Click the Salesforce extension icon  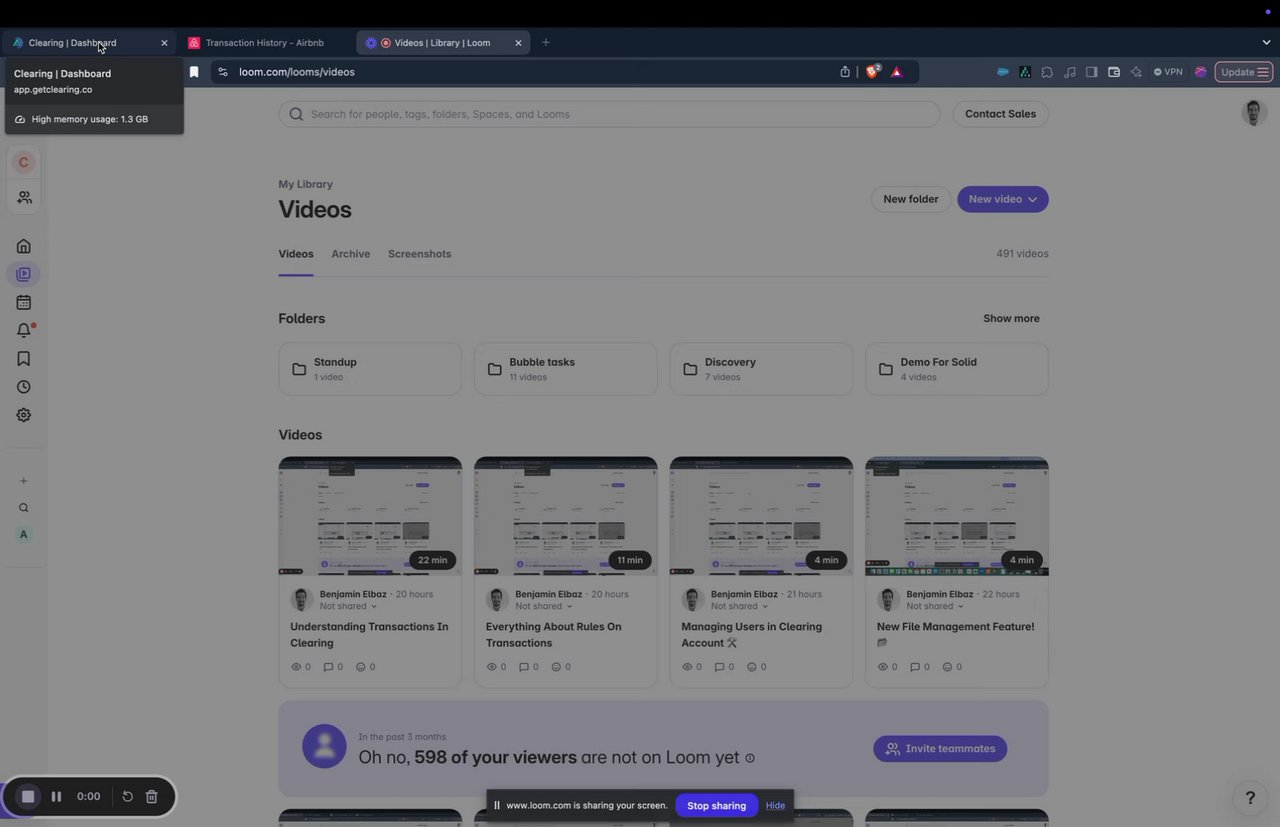(1003, 72)
